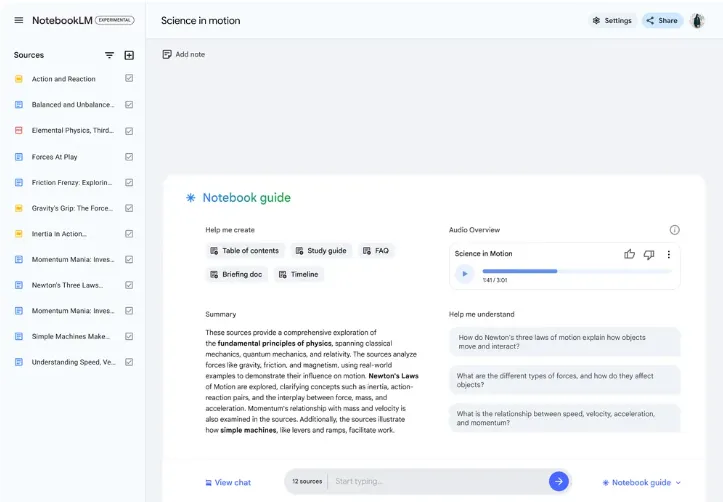
Task: Open audio overview more options menu
Action: pyautogui.click(x=669, y=254)
